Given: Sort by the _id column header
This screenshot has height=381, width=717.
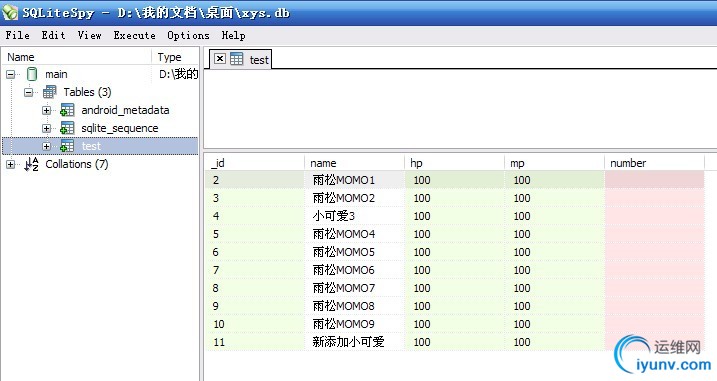Looking at the screenshot, I should [x=254, y=163].
